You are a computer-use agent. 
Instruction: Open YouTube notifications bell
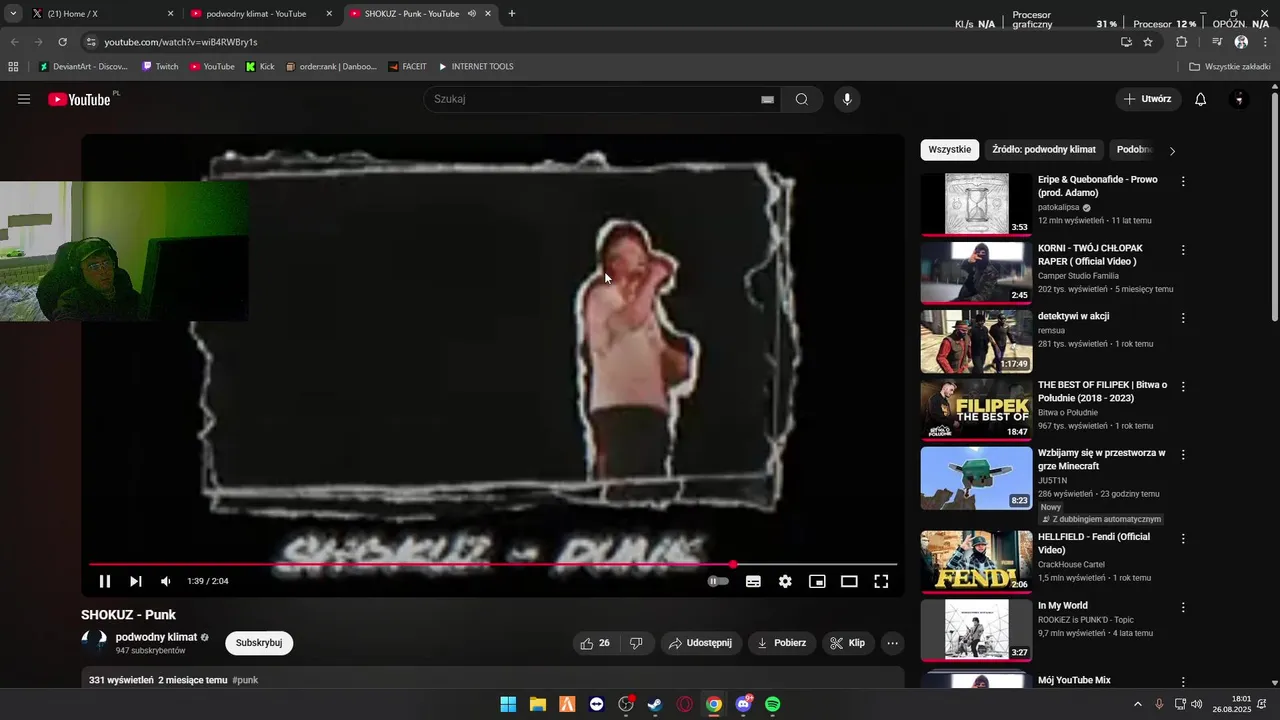tap(1201, 99)
